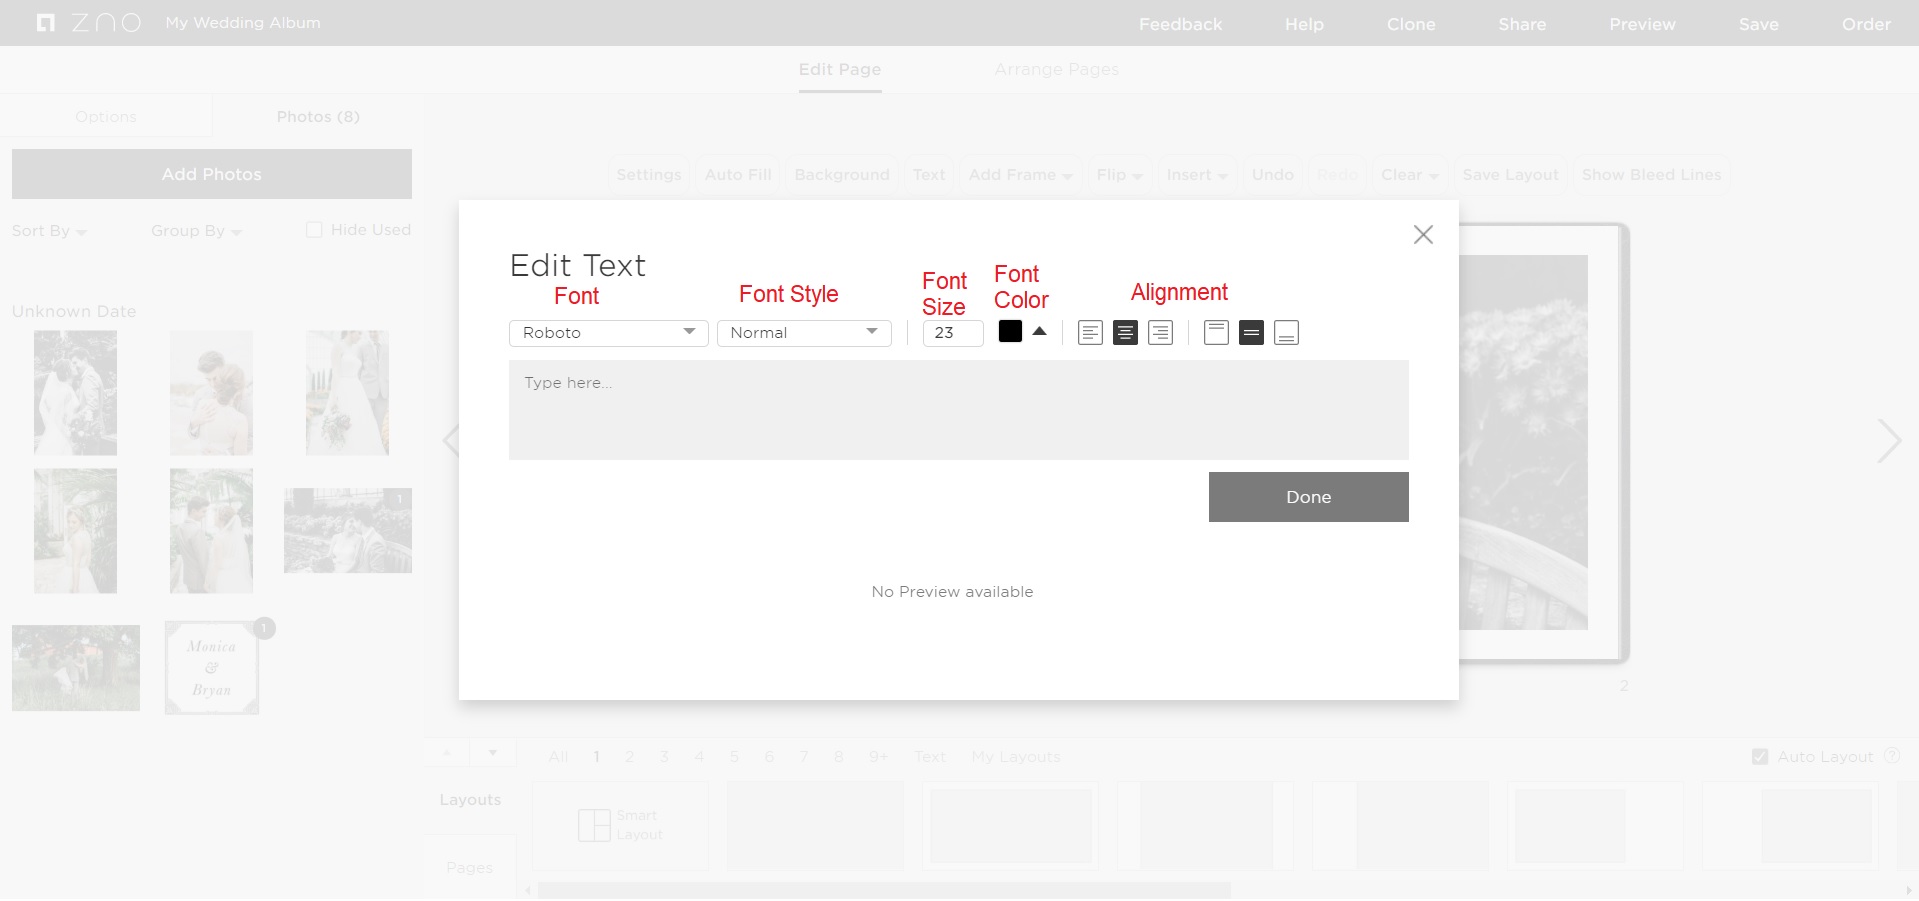This screenshot has width=1919, height=901.
Task: Open the Add Frame dropdown
Action: coord(1020,175)
